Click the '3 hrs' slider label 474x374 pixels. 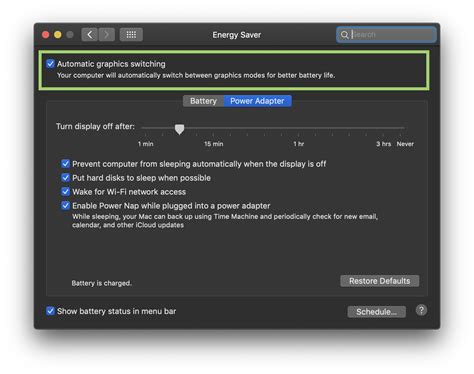tap(384, 144)
